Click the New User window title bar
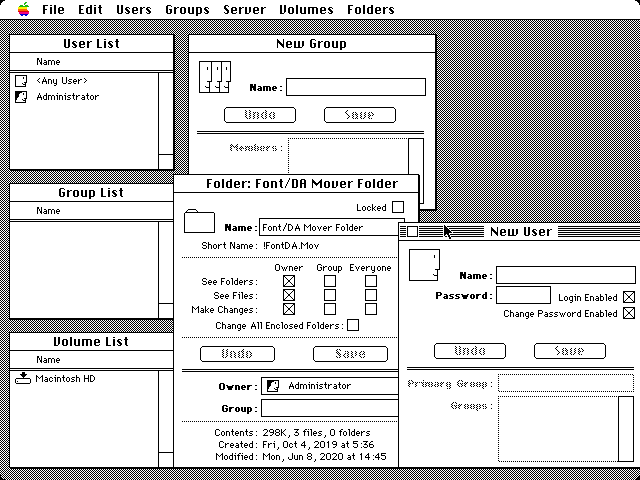This screenshot has width=640, height=480. (519, 231)
